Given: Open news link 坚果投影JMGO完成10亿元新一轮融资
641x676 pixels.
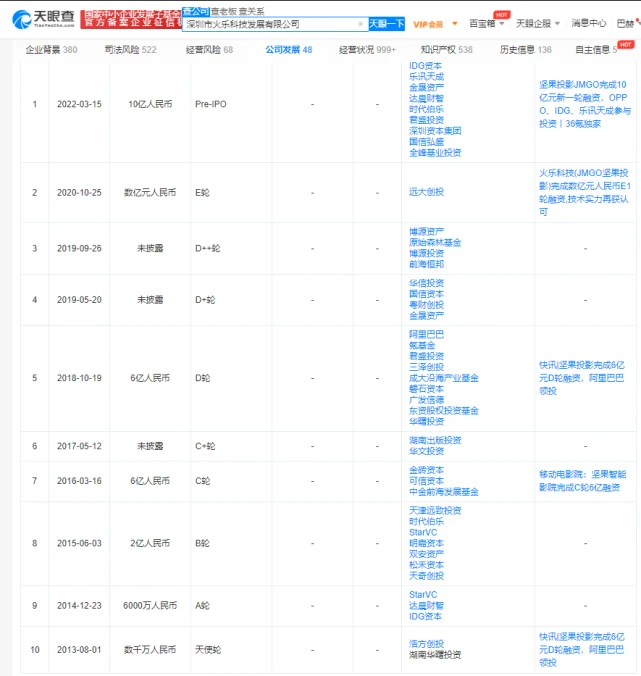Looking at the screenshot, I should [x=585, y=104].
